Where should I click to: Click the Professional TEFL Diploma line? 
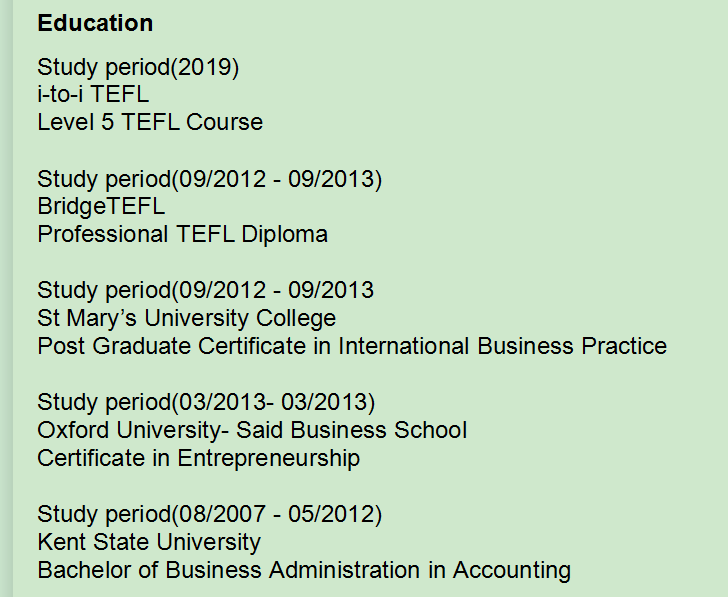point(182,235)
